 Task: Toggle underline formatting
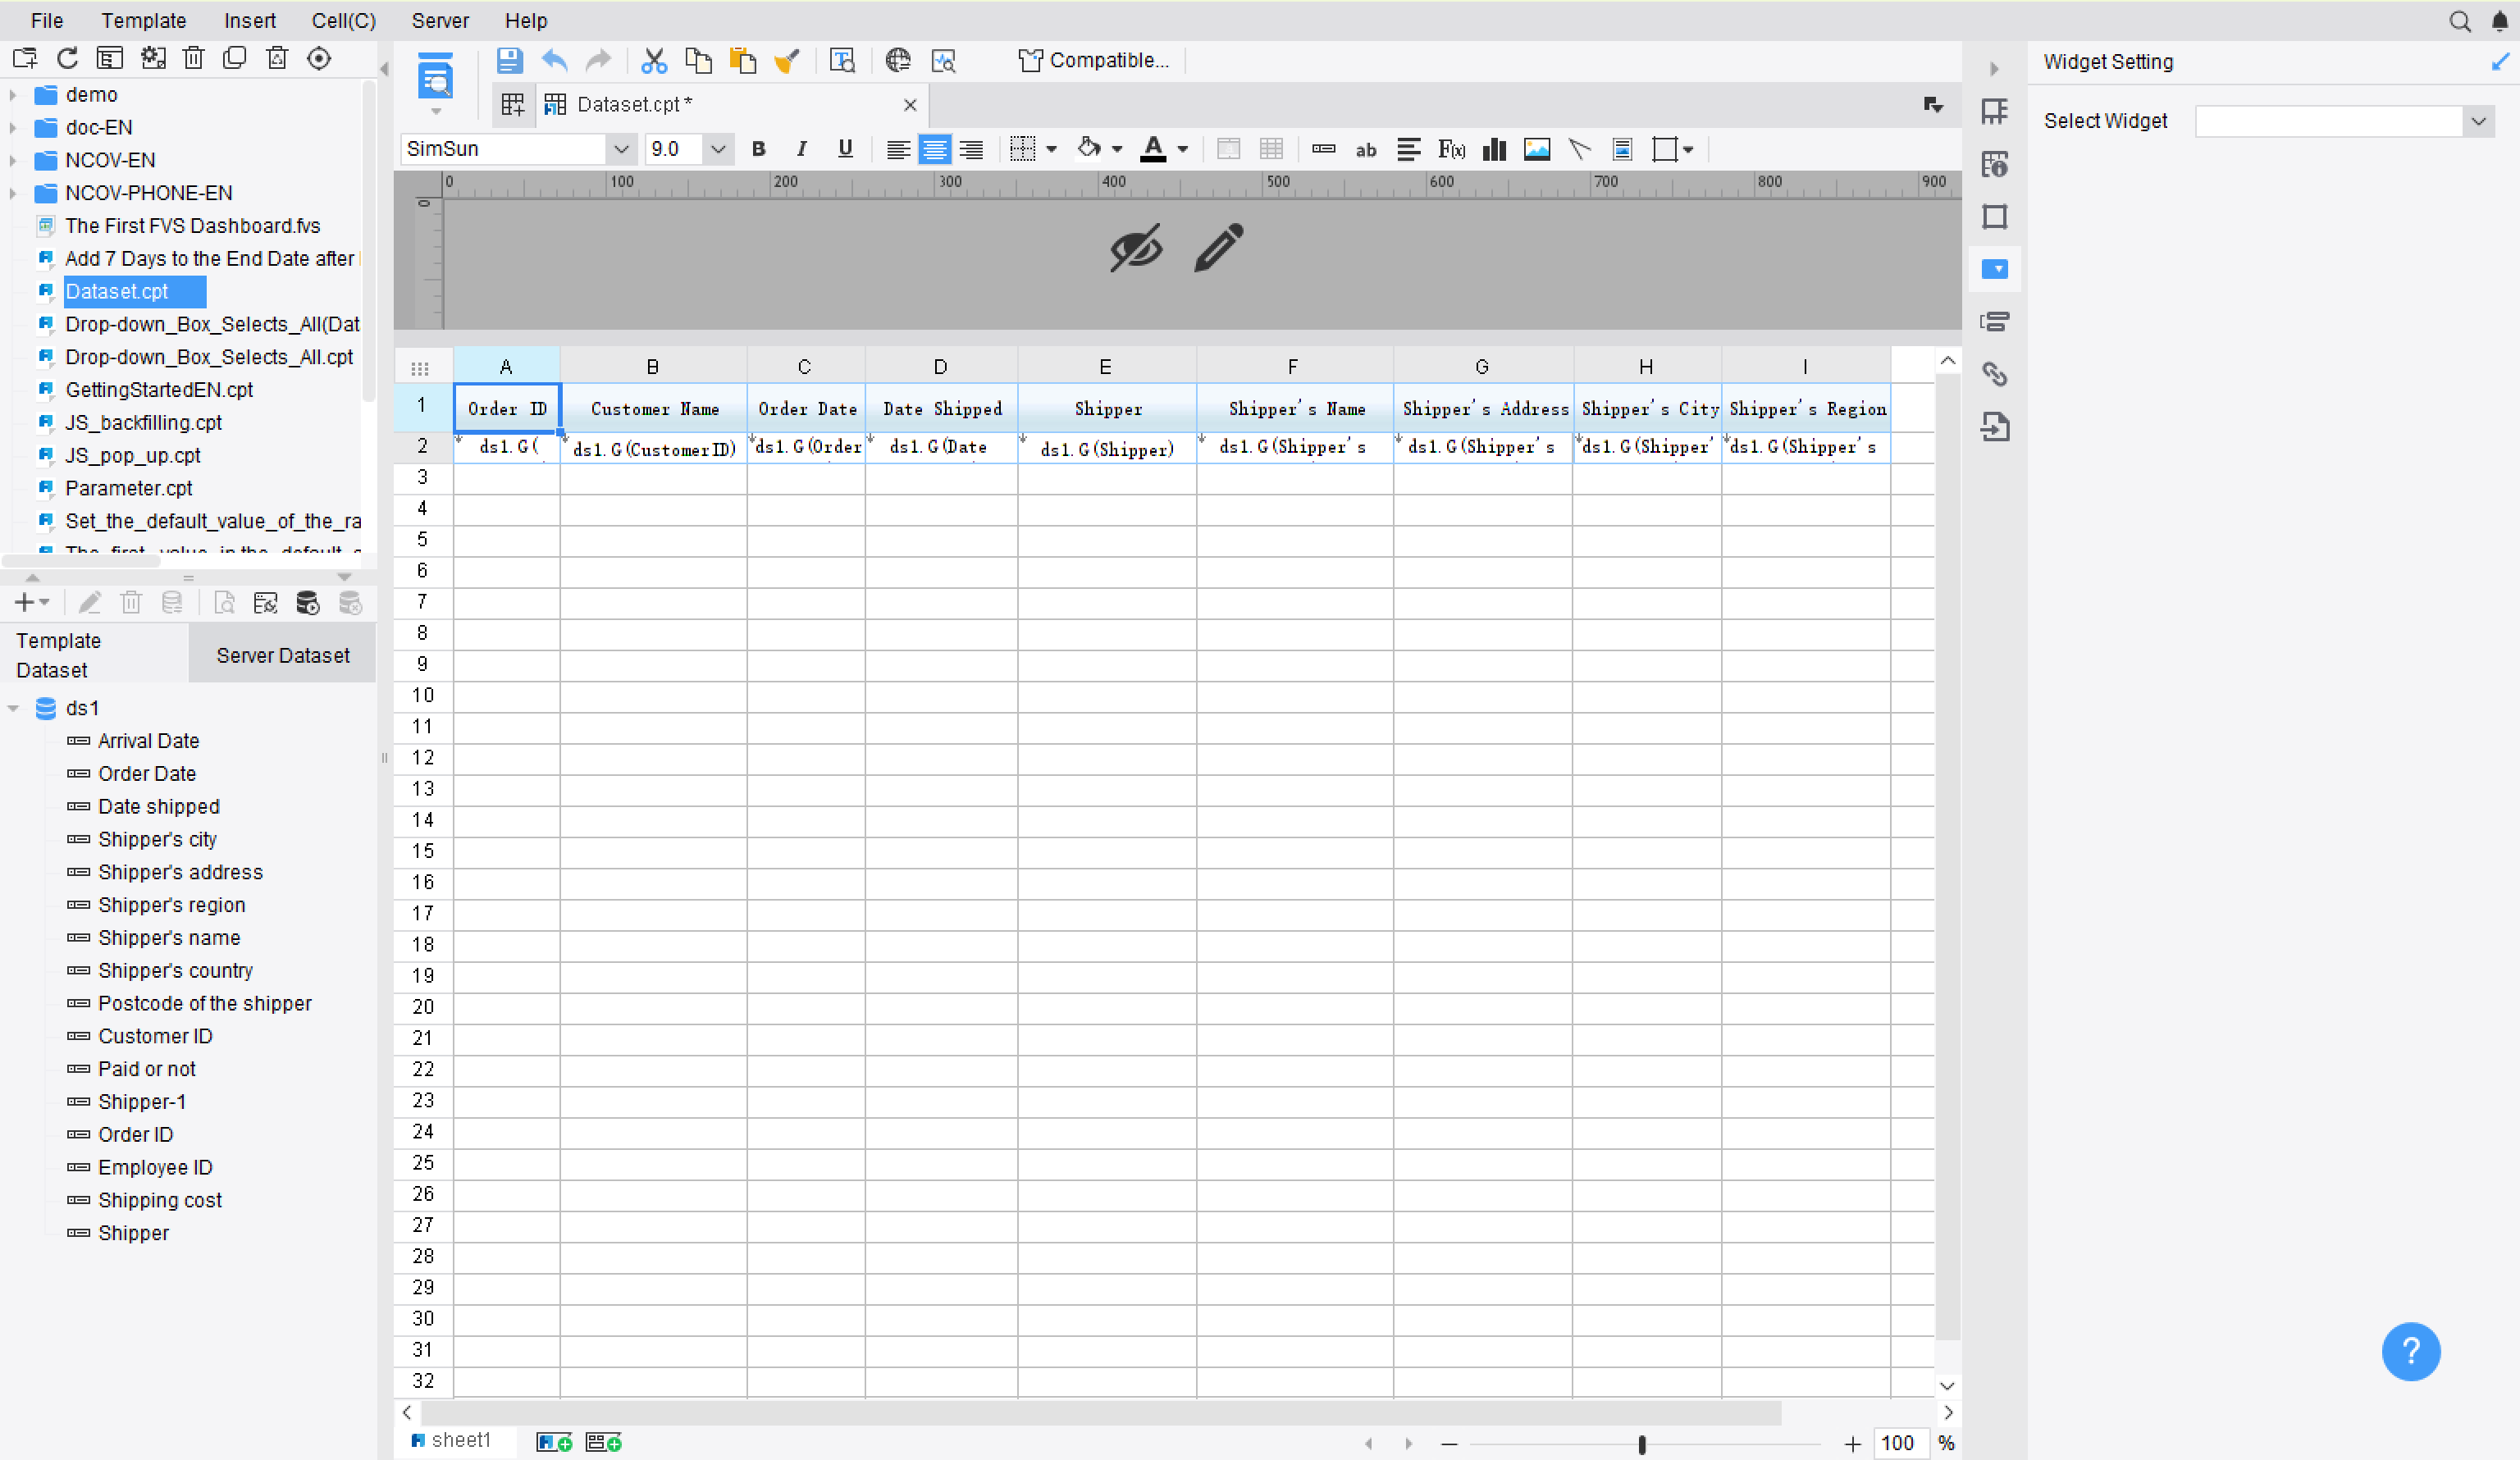tap(845, 149)
